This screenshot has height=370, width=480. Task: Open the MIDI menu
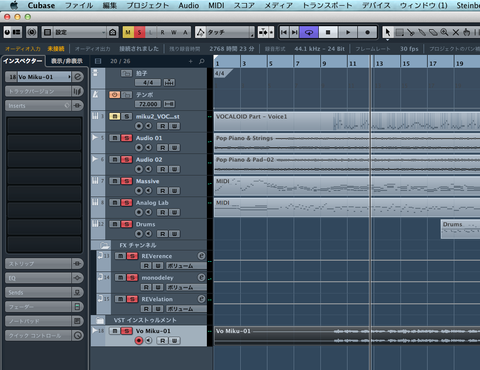pyautogui.click(x=216, y=5)
